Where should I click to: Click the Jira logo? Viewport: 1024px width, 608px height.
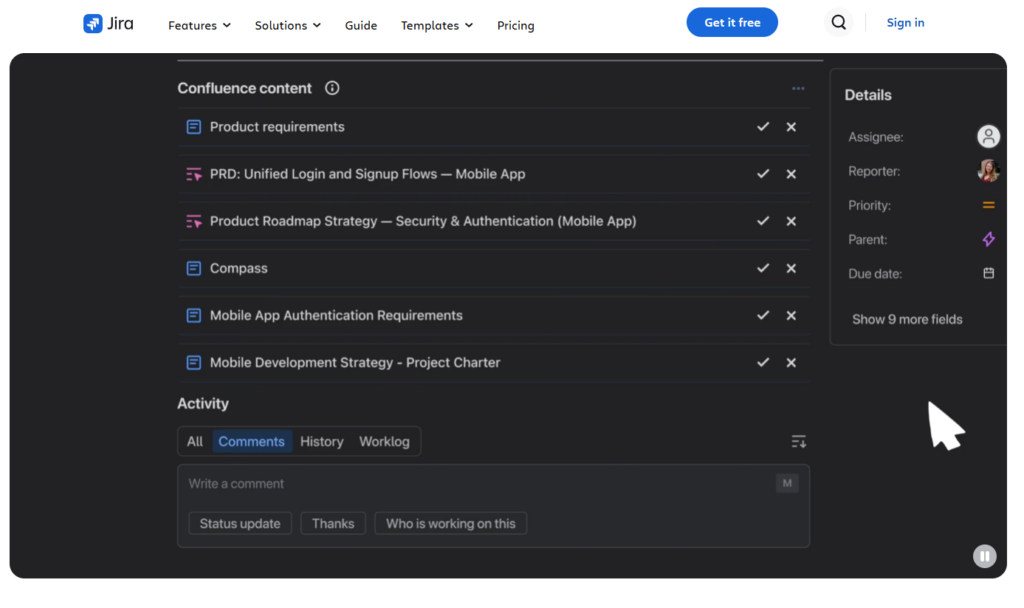[x=108, y=24]
